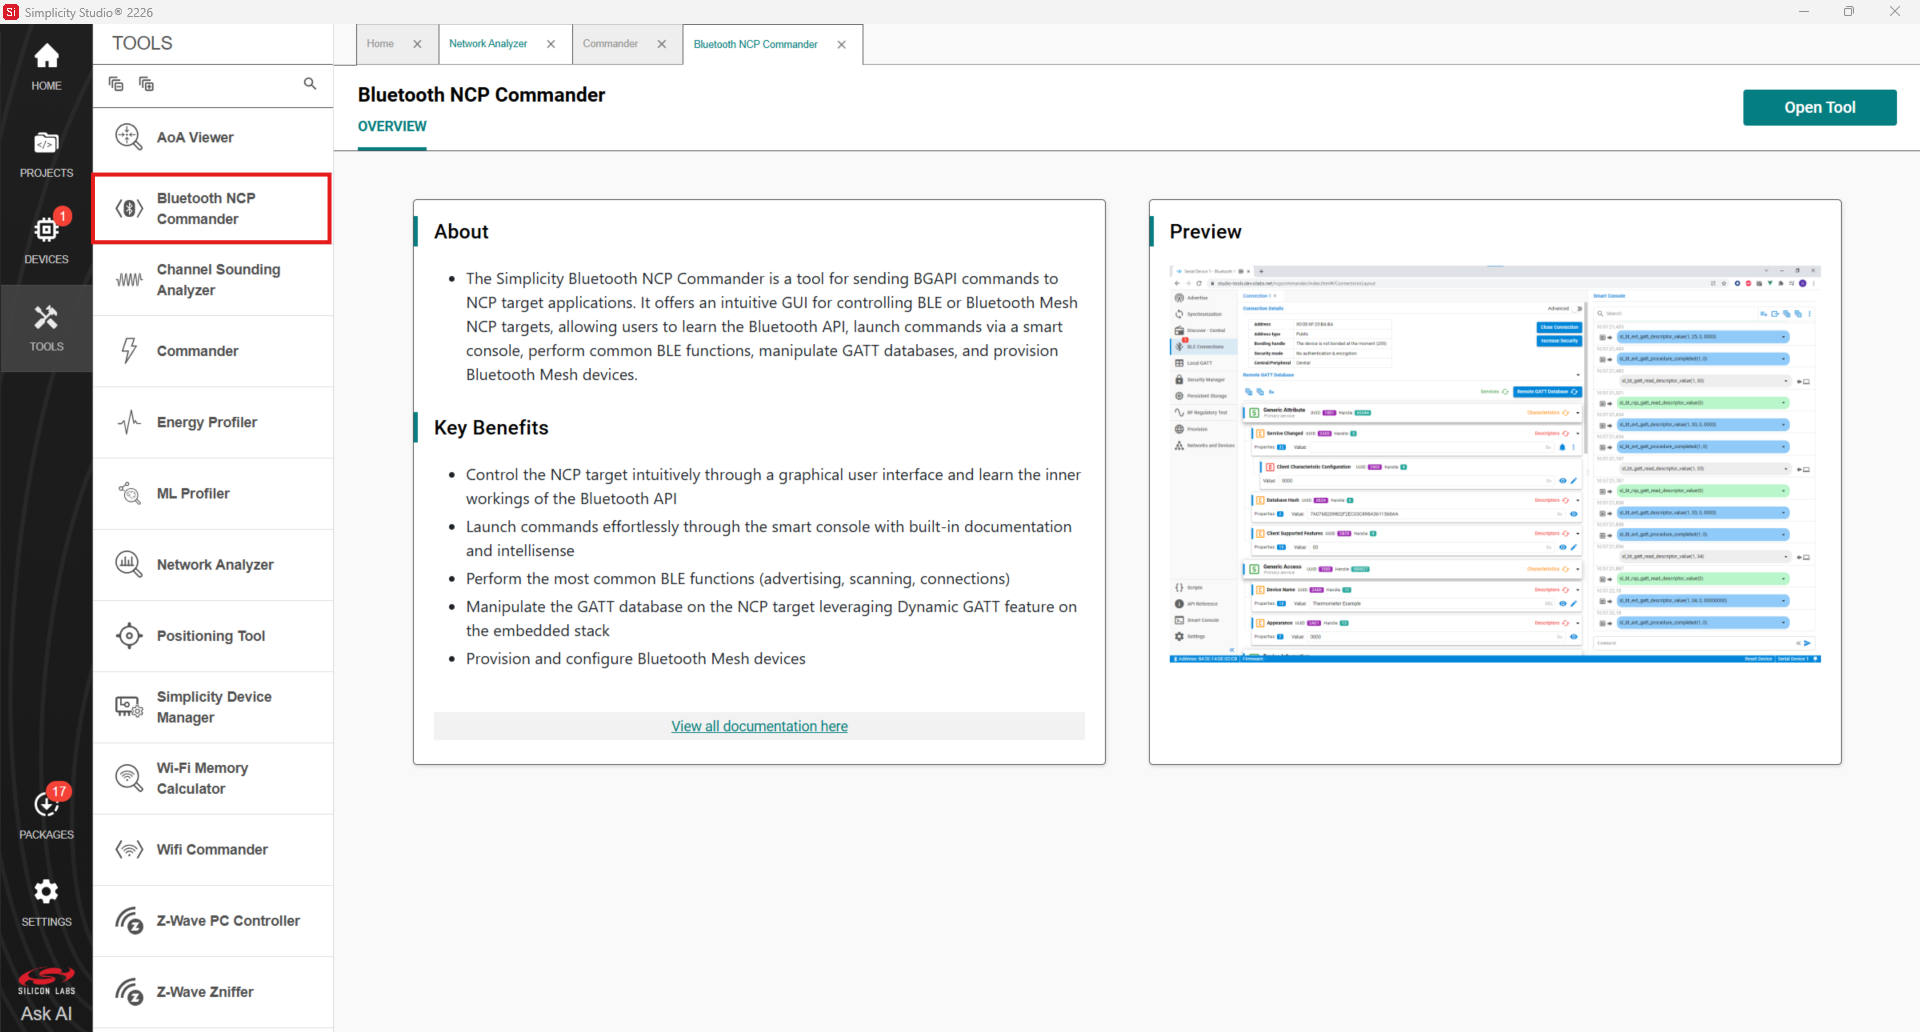
Task: Select the Z-Wave Zniffer icon
Action: point(129,992)
